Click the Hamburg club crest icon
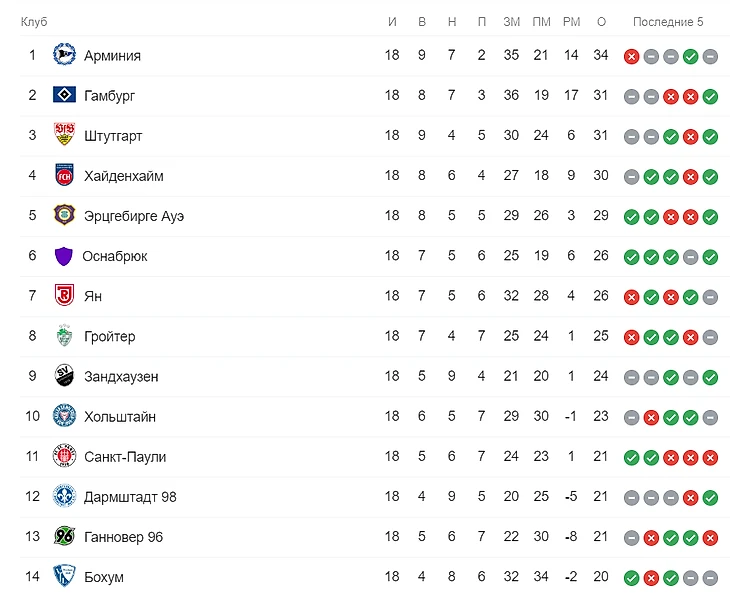Screen dimensions: 730x597 pyautogui.click(x=64, y=96)
